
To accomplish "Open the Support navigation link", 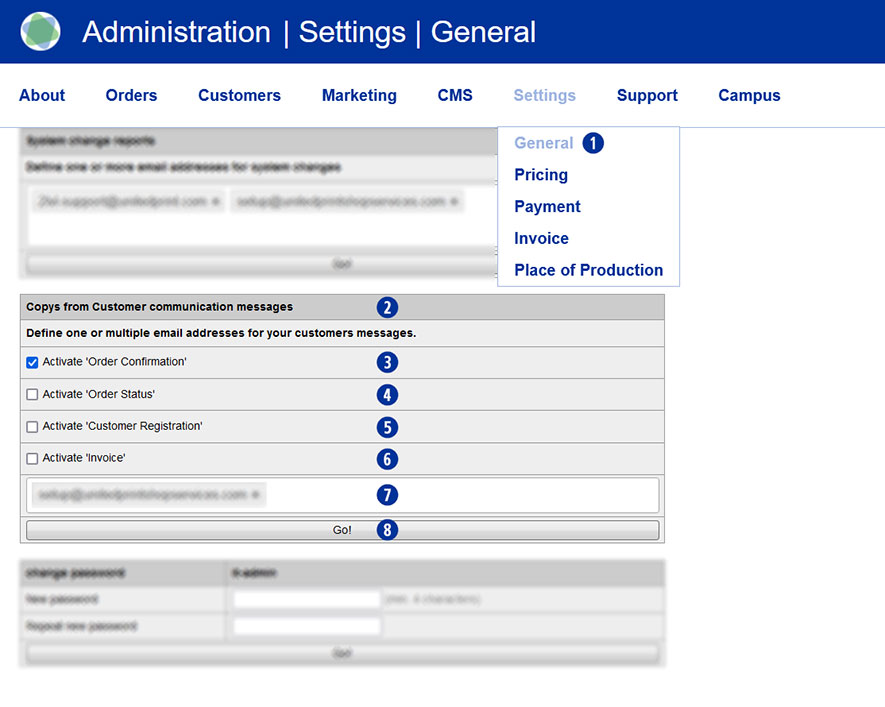I will pos(647,96).
